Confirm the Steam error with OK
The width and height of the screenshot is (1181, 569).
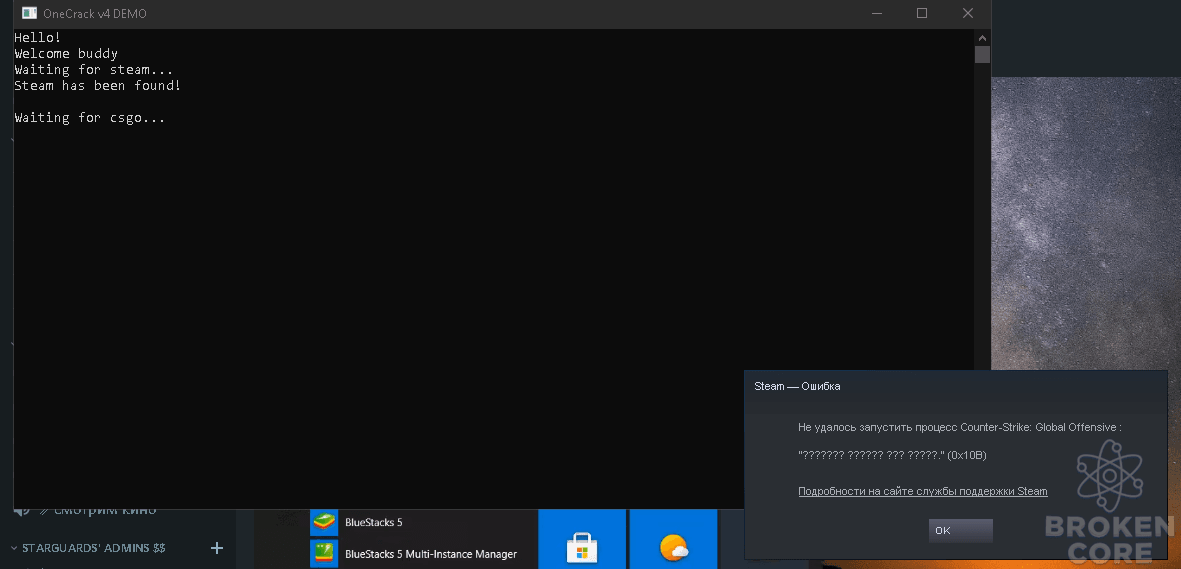(960, 531)
